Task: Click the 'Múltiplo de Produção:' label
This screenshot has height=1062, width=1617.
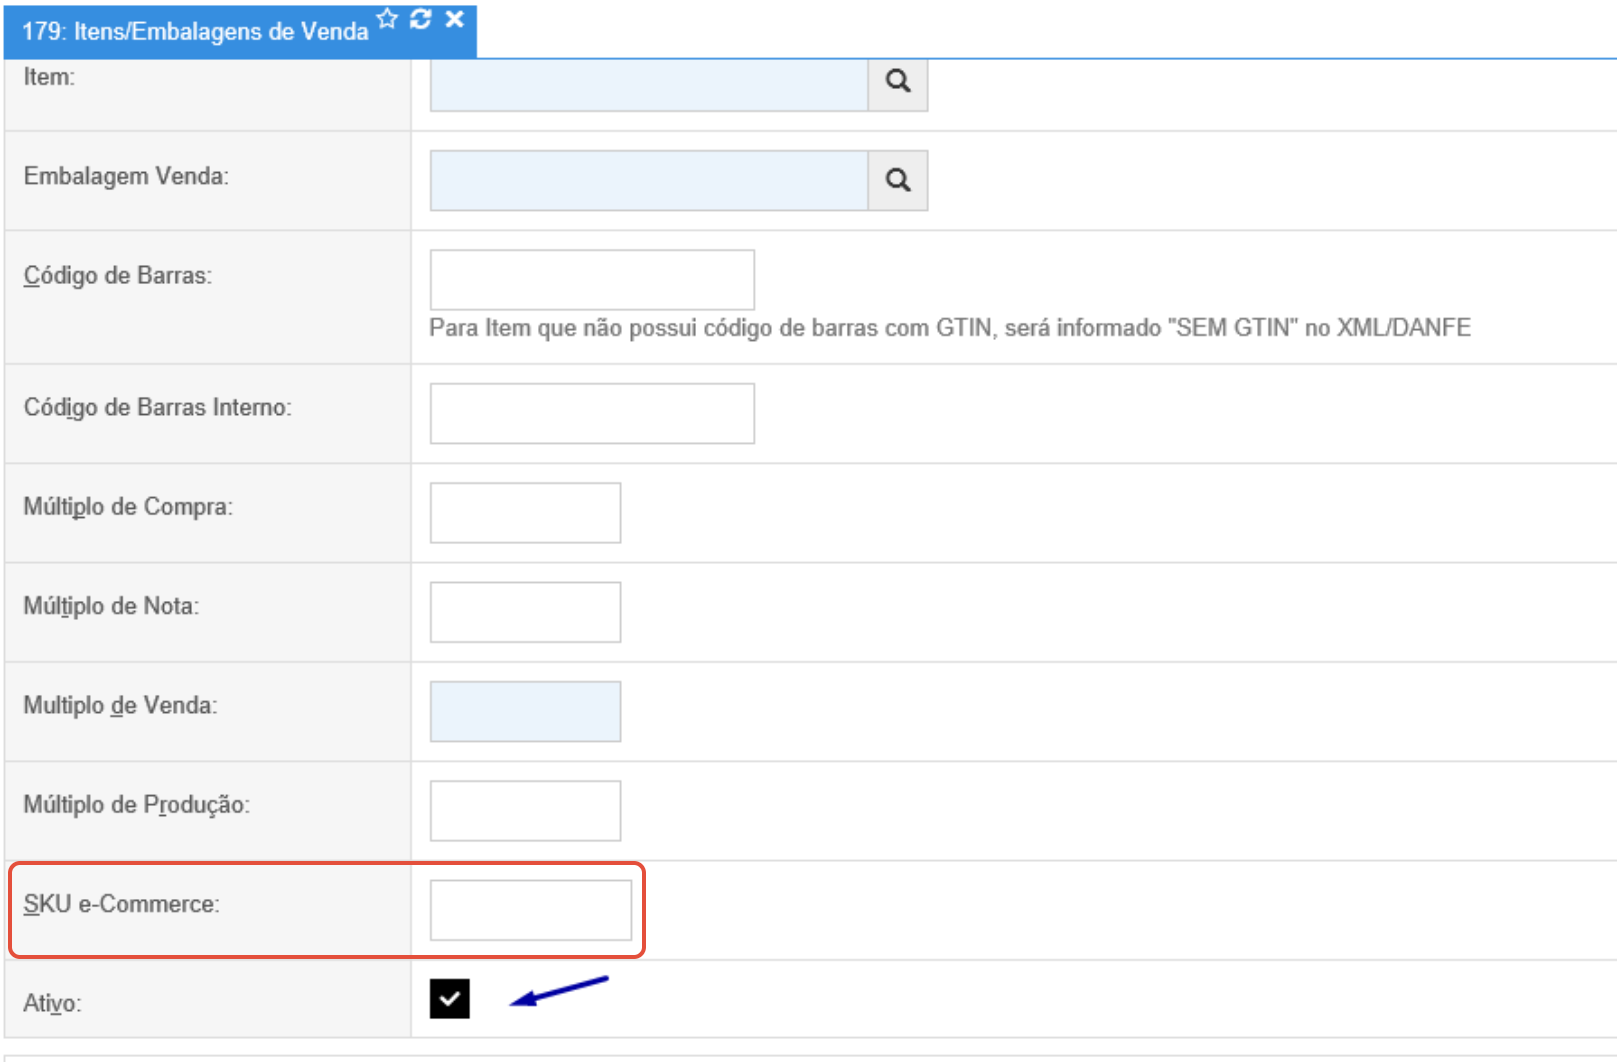Action: coord(137,805)
